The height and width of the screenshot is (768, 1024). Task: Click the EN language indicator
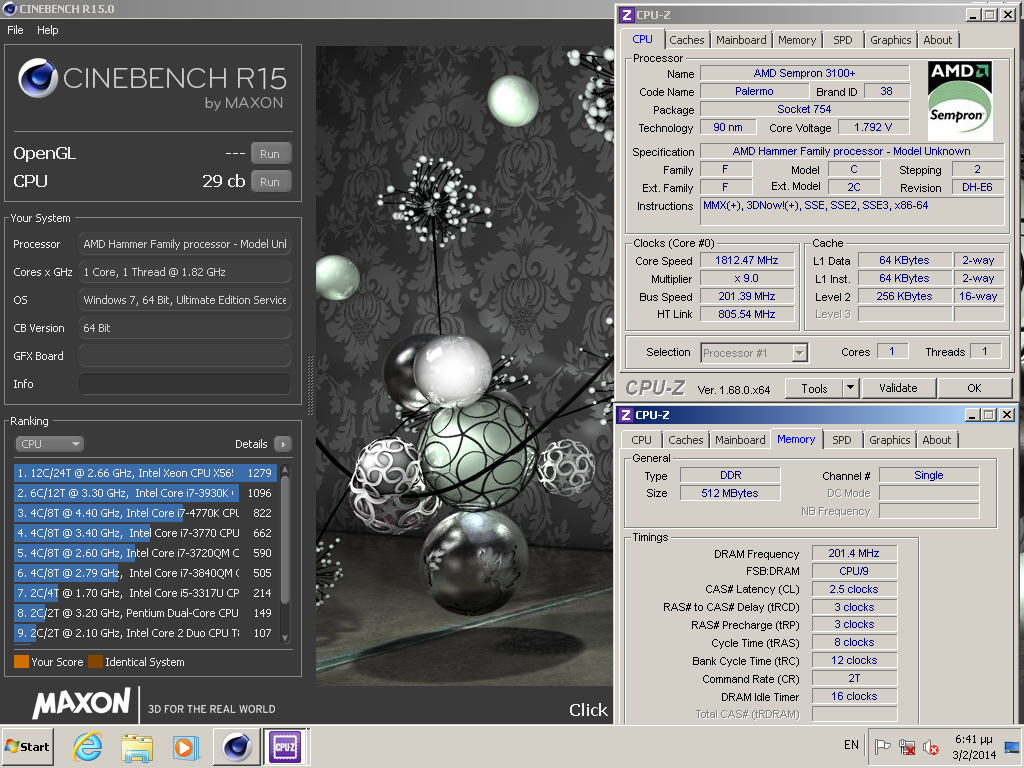[851, 744]
